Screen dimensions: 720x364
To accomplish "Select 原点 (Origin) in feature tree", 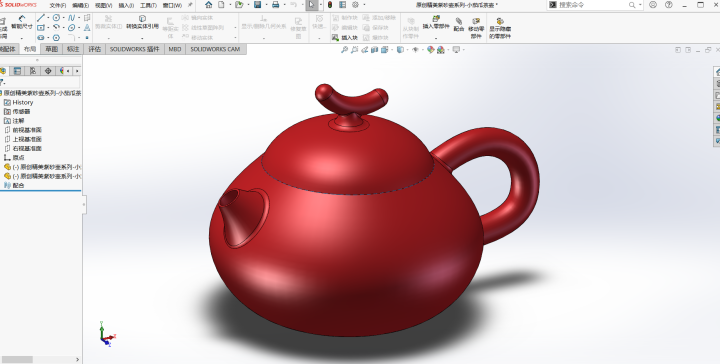I will tap(14, 157).
